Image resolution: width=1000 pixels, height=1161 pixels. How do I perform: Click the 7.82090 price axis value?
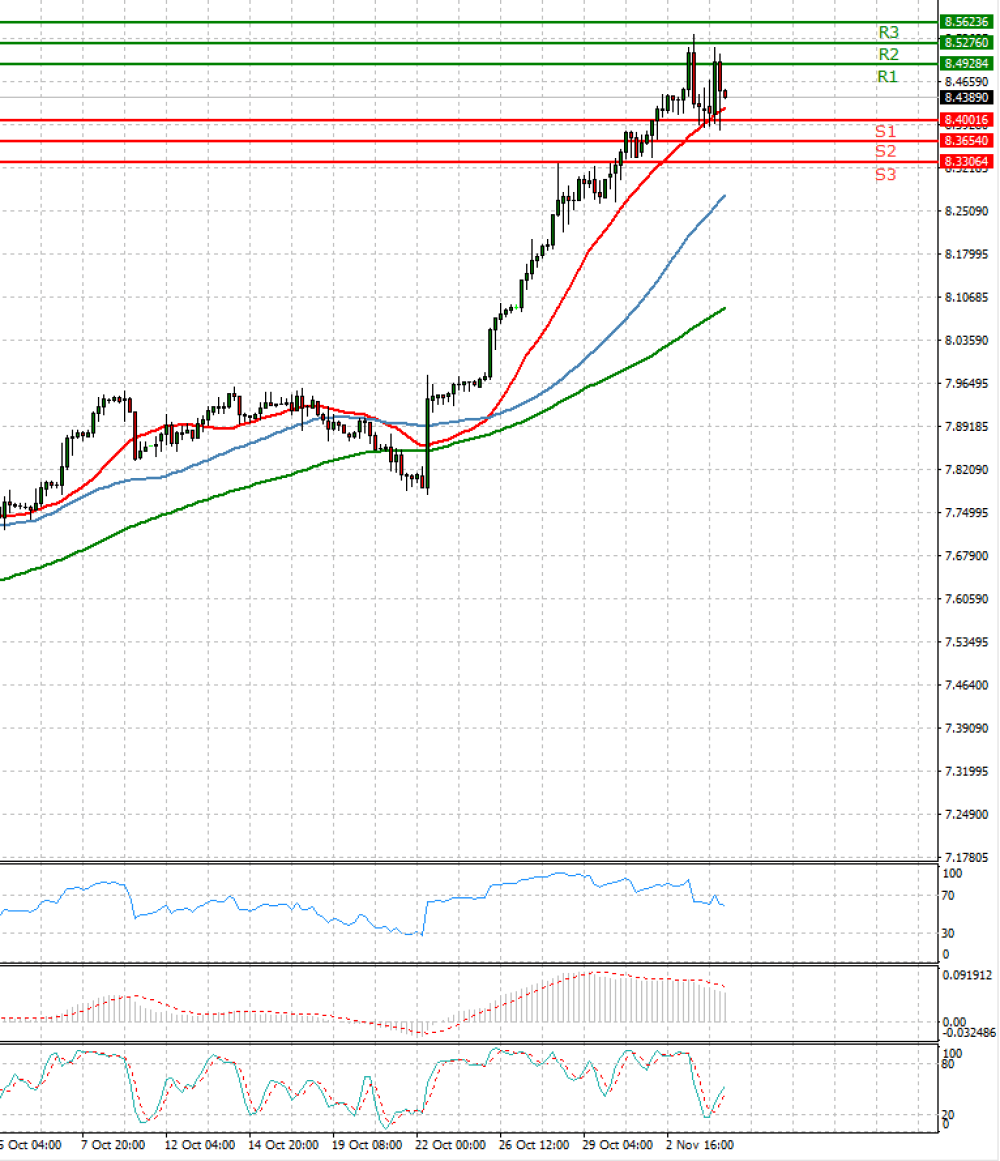966,469
